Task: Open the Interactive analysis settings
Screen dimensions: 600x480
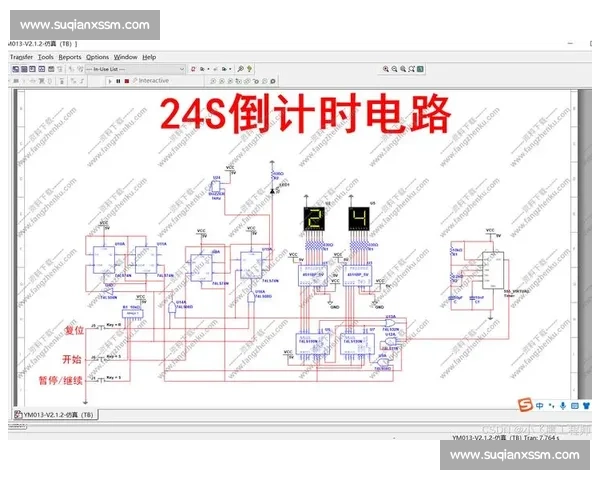Action: coord(151,80)
